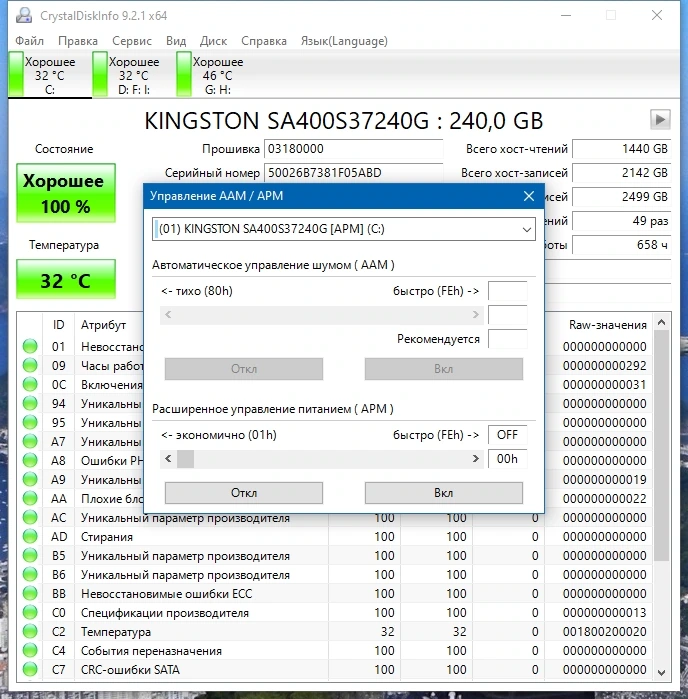Select drive G: H: tab
Viewport: 688px width, 699px height.
tap(217, 75)
